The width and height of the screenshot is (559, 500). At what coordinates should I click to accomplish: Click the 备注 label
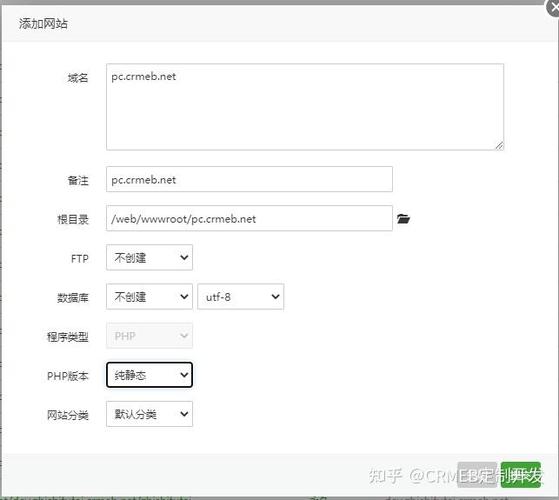[78, 180]
